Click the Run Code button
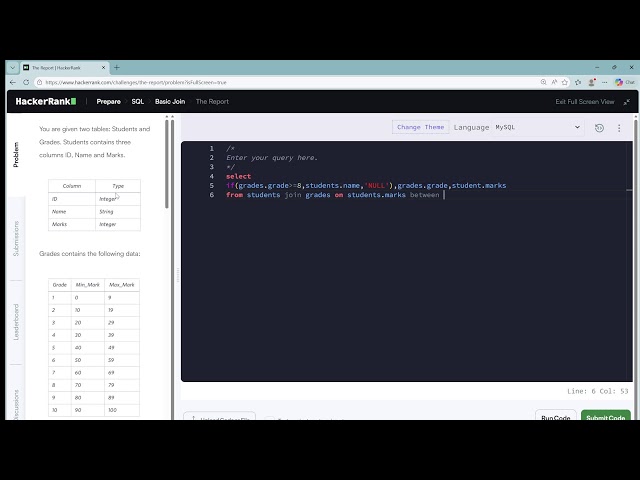 click(556, 415)
